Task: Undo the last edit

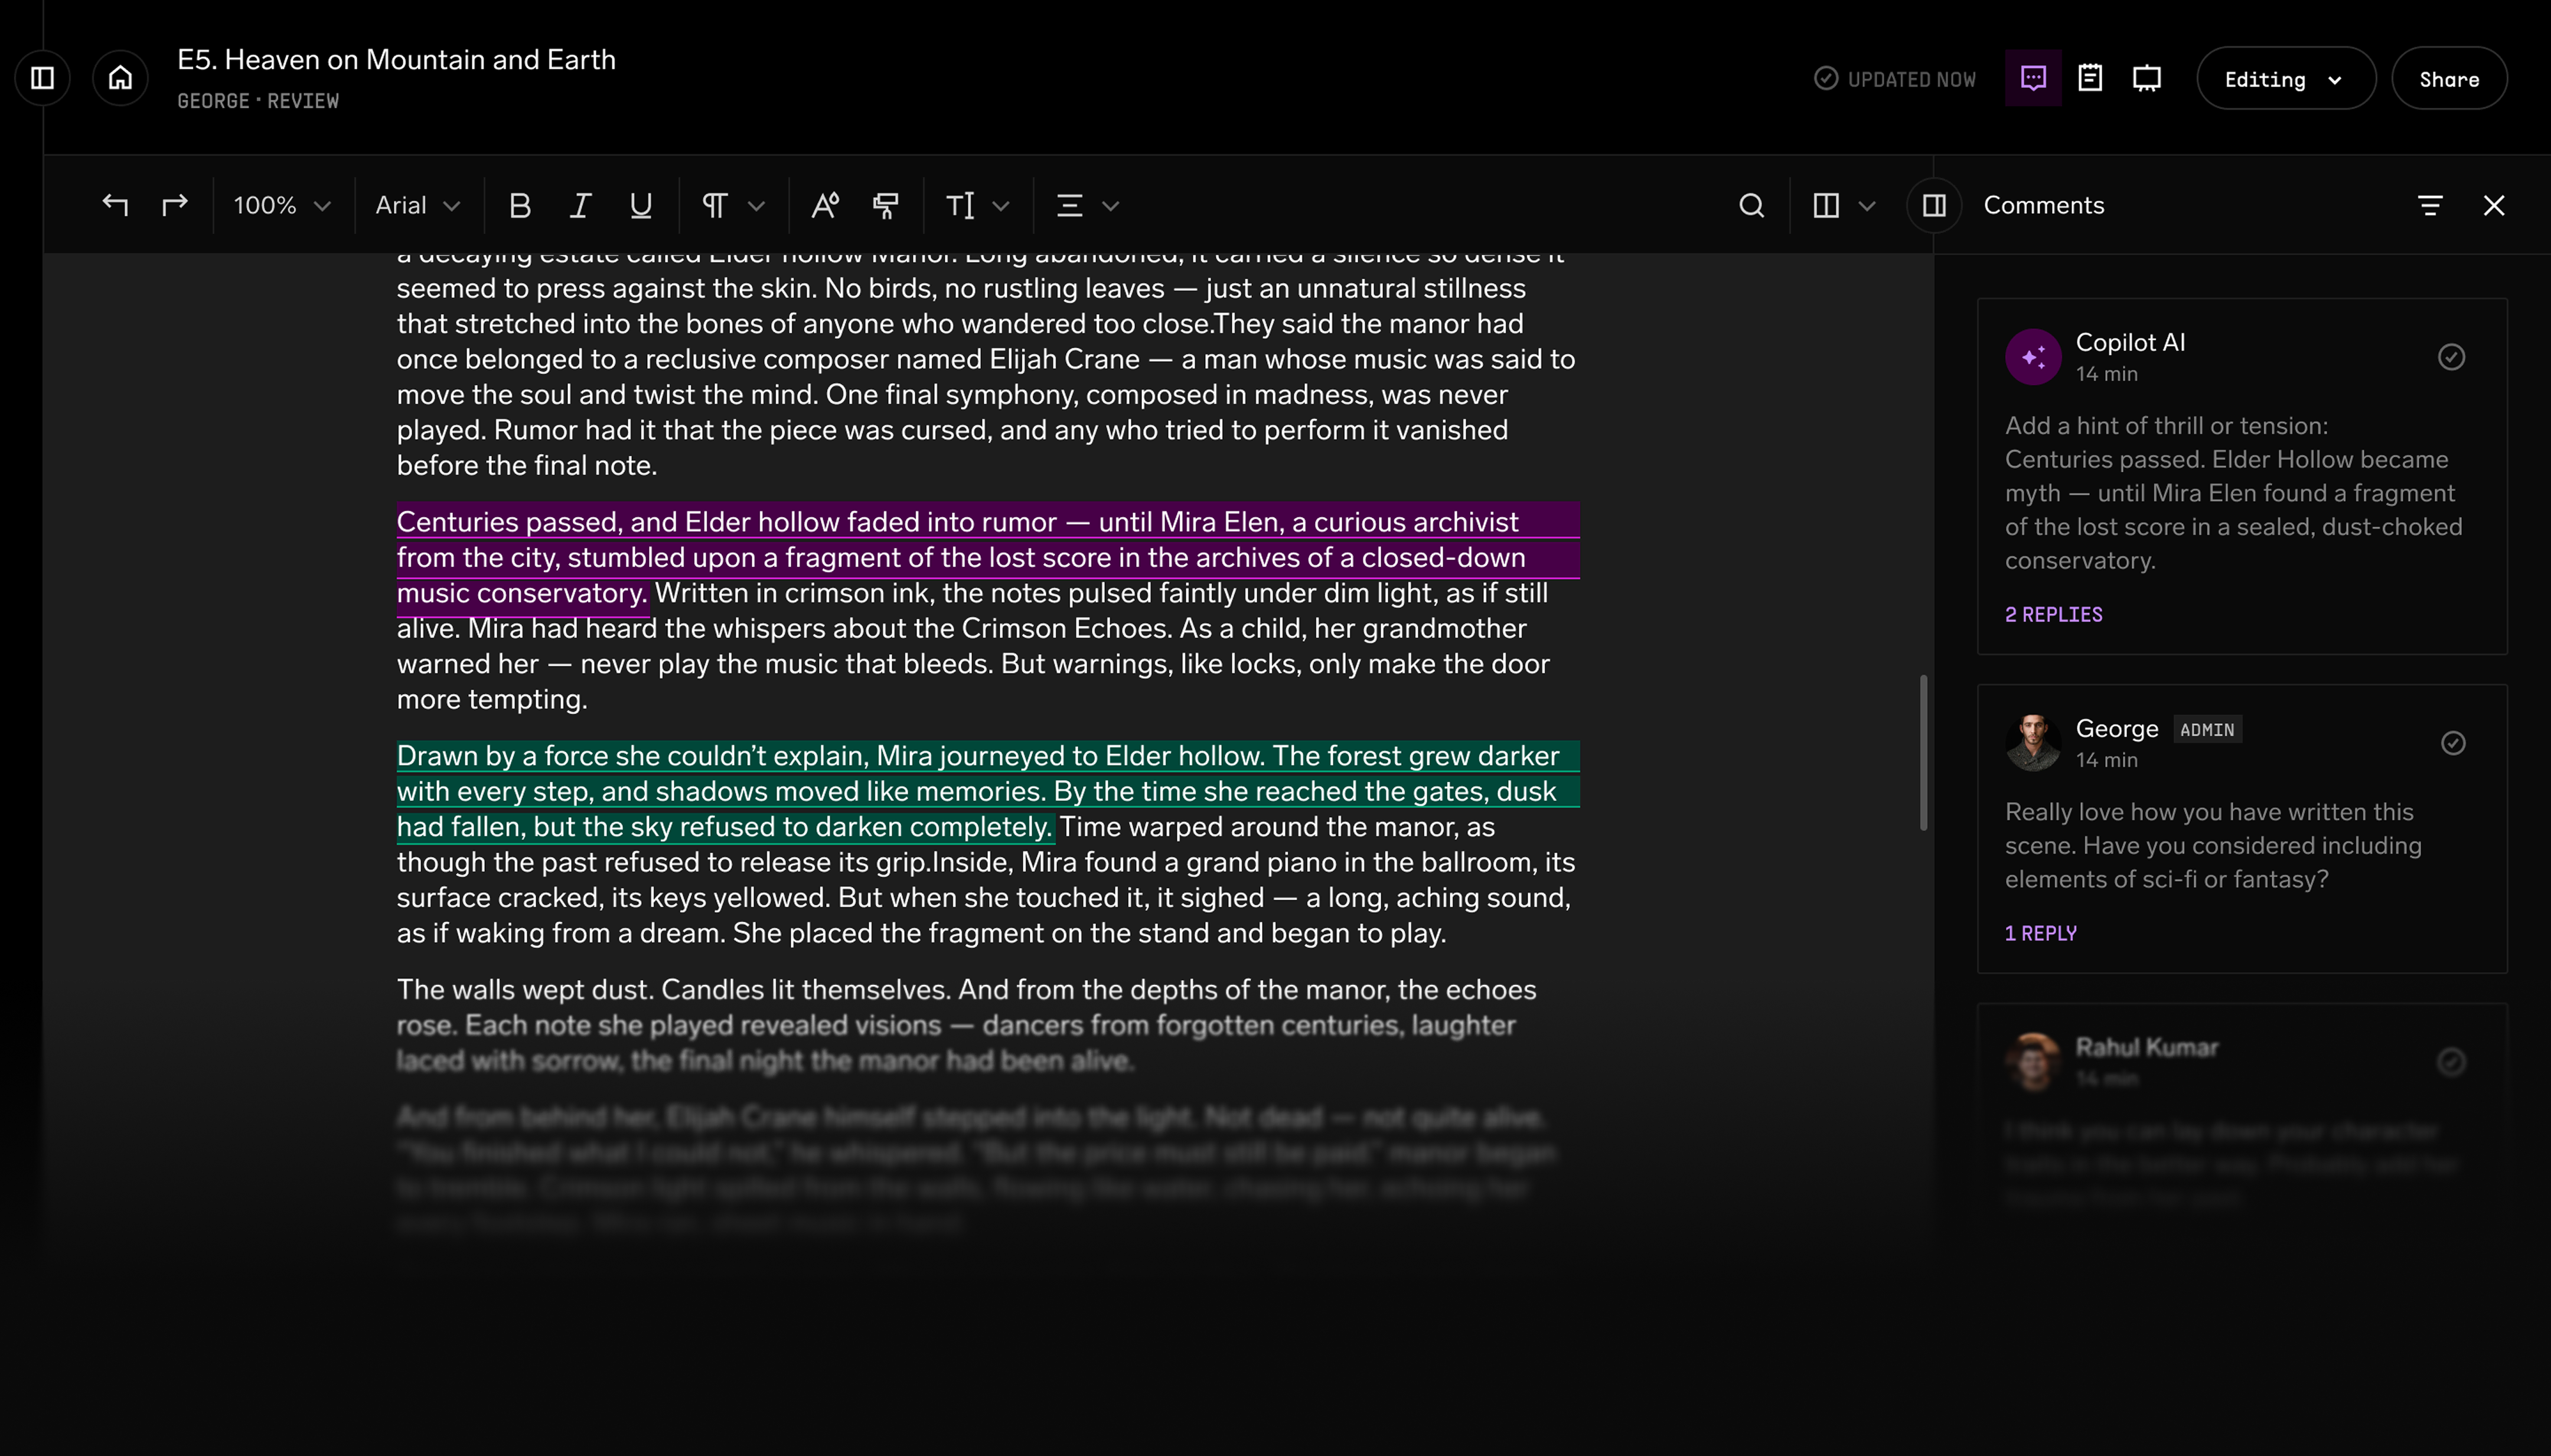Action: 117,205
